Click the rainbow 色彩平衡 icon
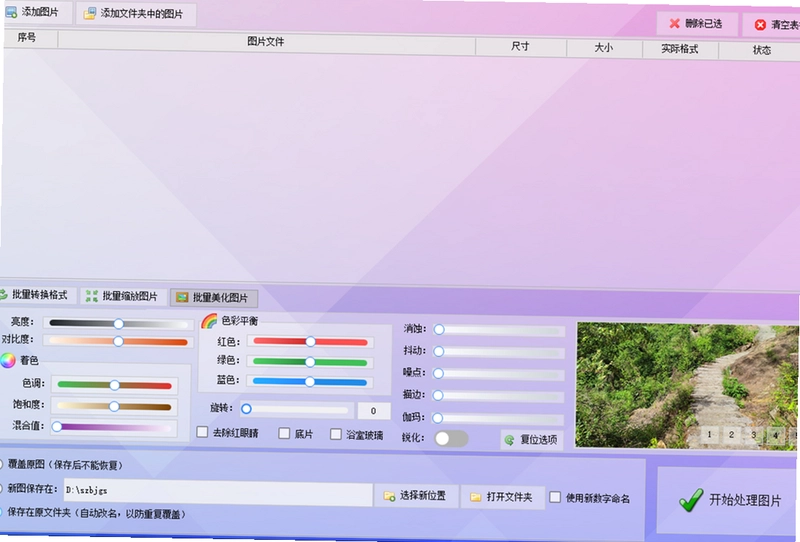Viewport: 800px width, 542px height. point(209,321)
